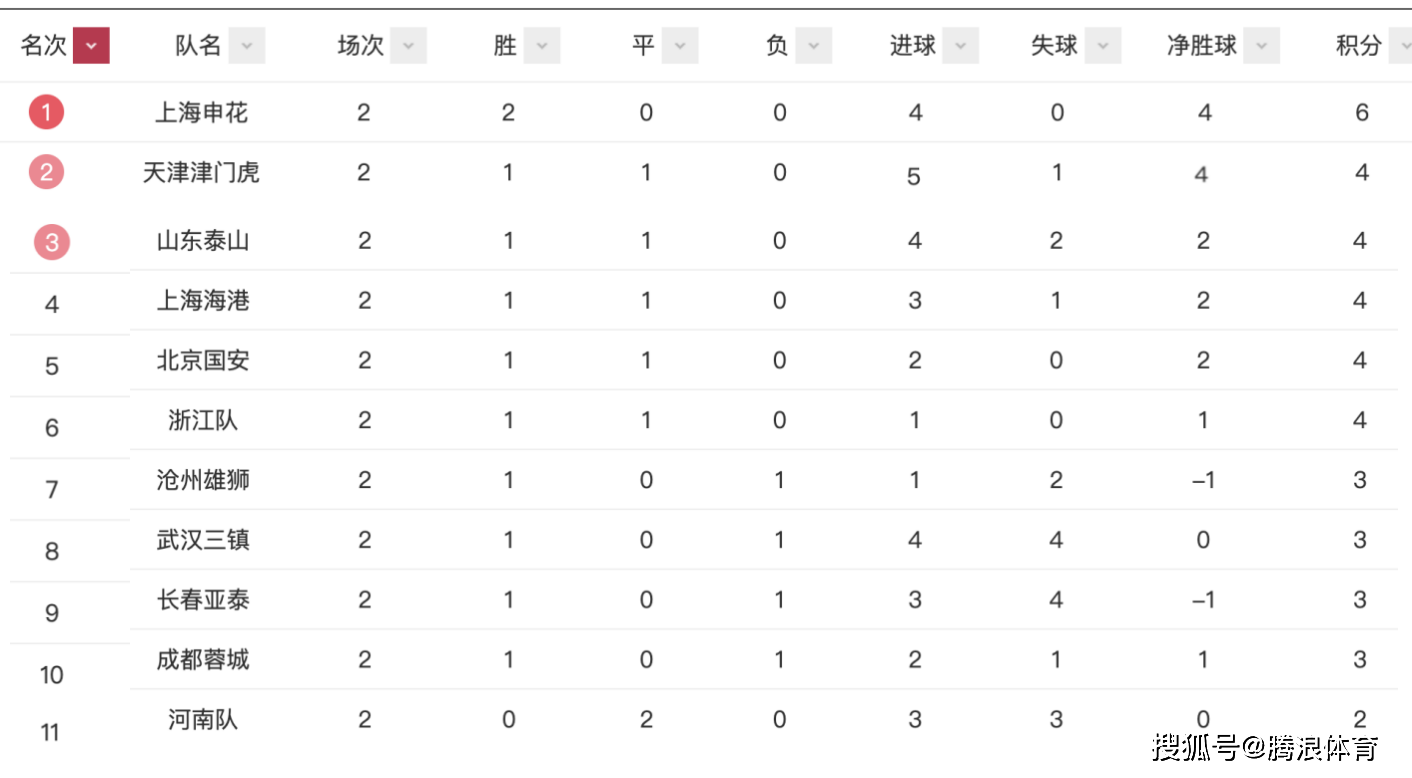Click the 积分 column header
The width and height of the screenshot is (1412, 778).
point(1358,46)
